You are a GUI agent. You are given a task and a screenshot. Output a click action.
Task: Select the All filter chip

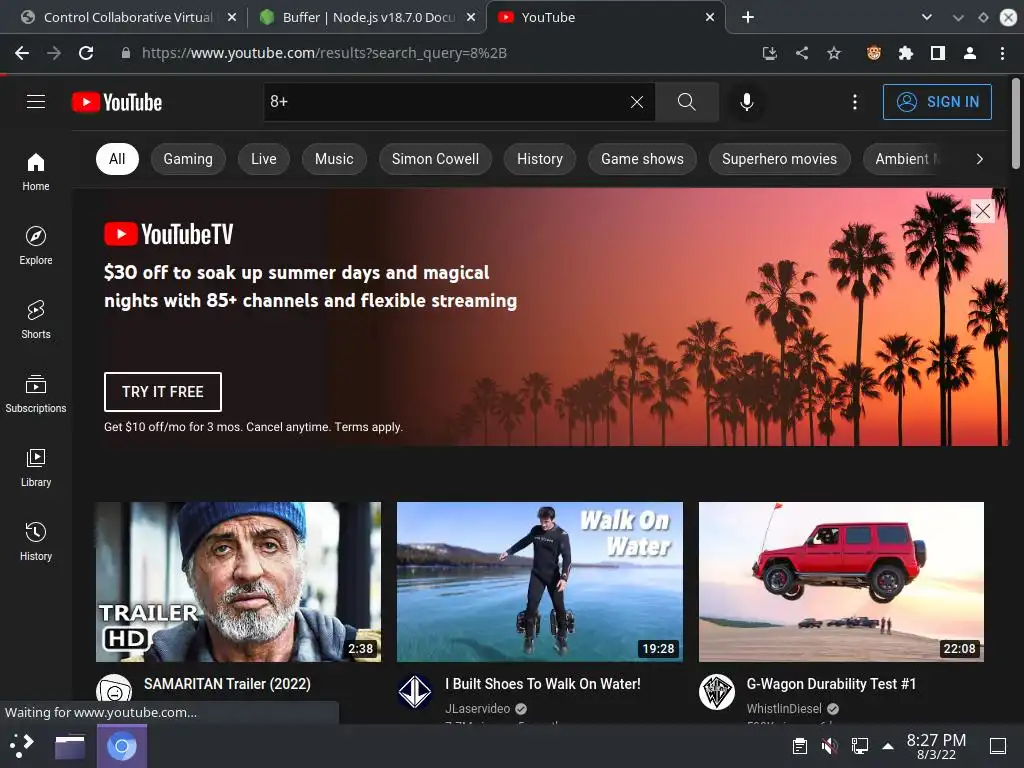[117, 159]
